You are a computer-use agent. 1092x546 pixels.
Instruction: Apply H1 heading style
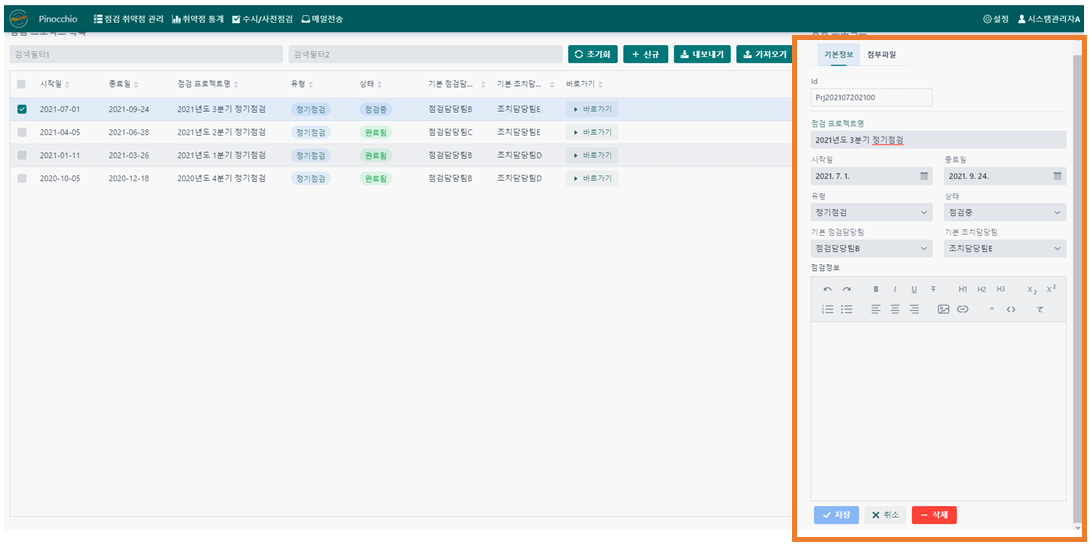(962, 289)
